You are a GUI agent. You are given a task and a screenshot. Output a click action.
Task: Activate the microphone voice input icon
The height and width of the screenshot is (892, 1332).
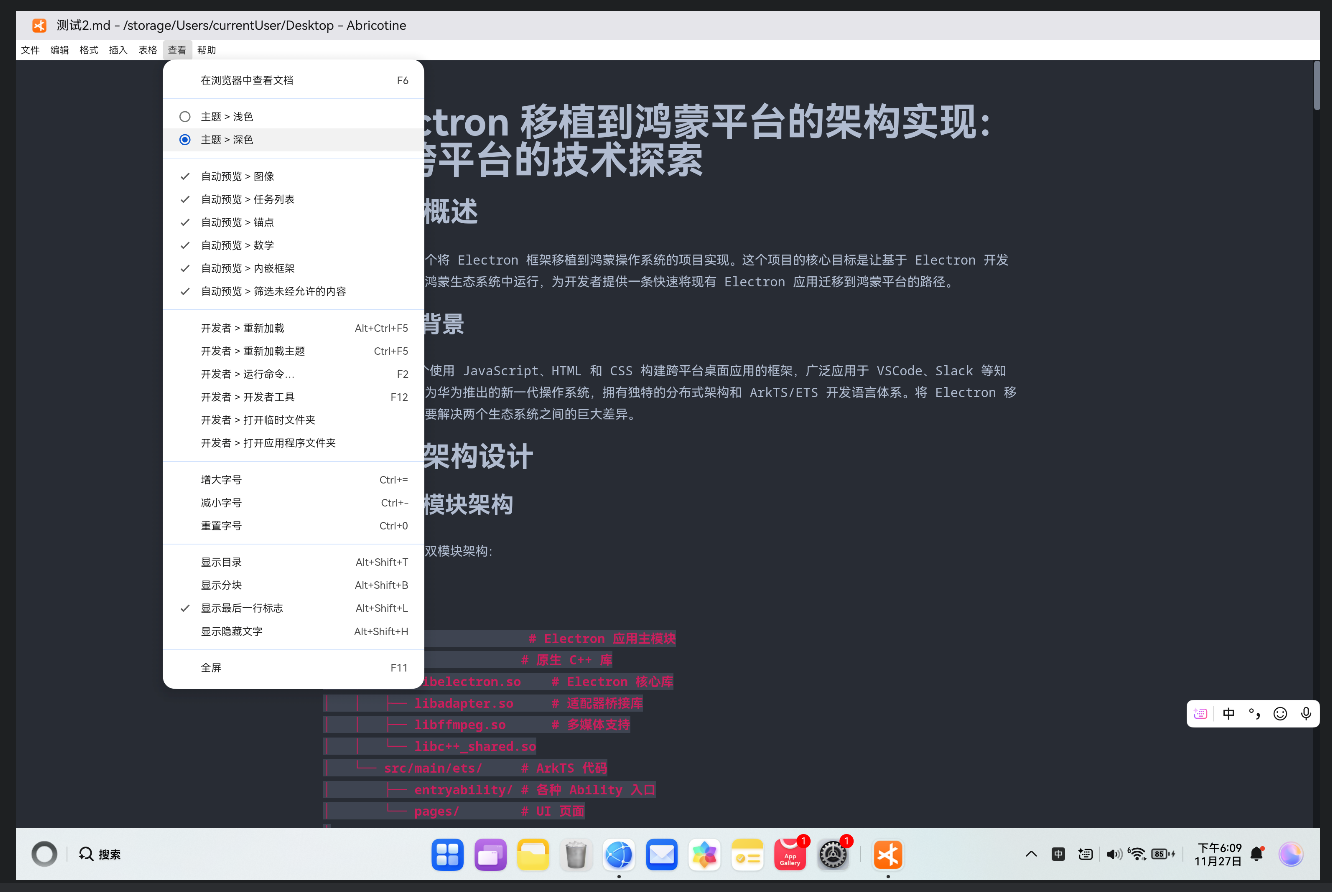[1306, 713]
